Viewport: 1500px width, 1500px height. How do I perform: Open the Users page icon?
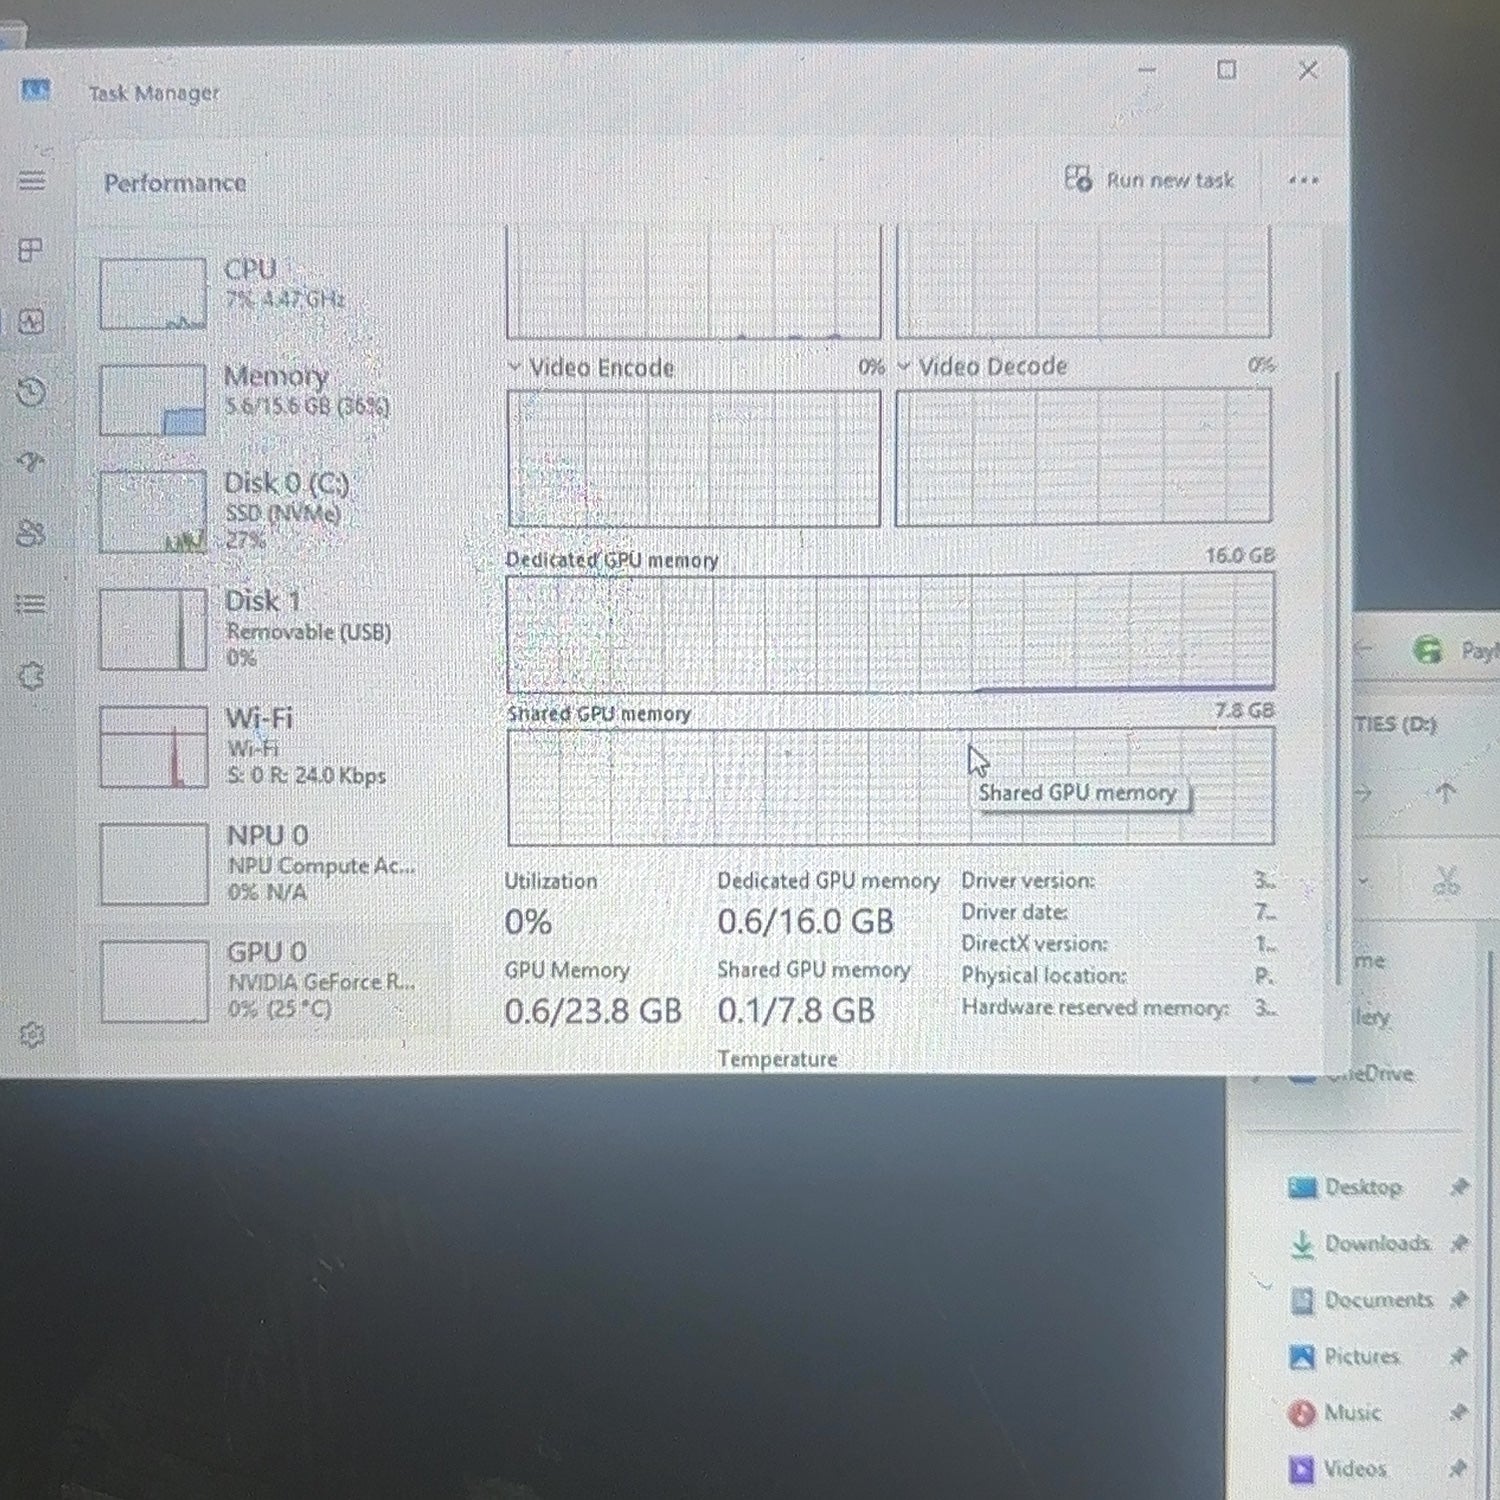coord(31,533)
